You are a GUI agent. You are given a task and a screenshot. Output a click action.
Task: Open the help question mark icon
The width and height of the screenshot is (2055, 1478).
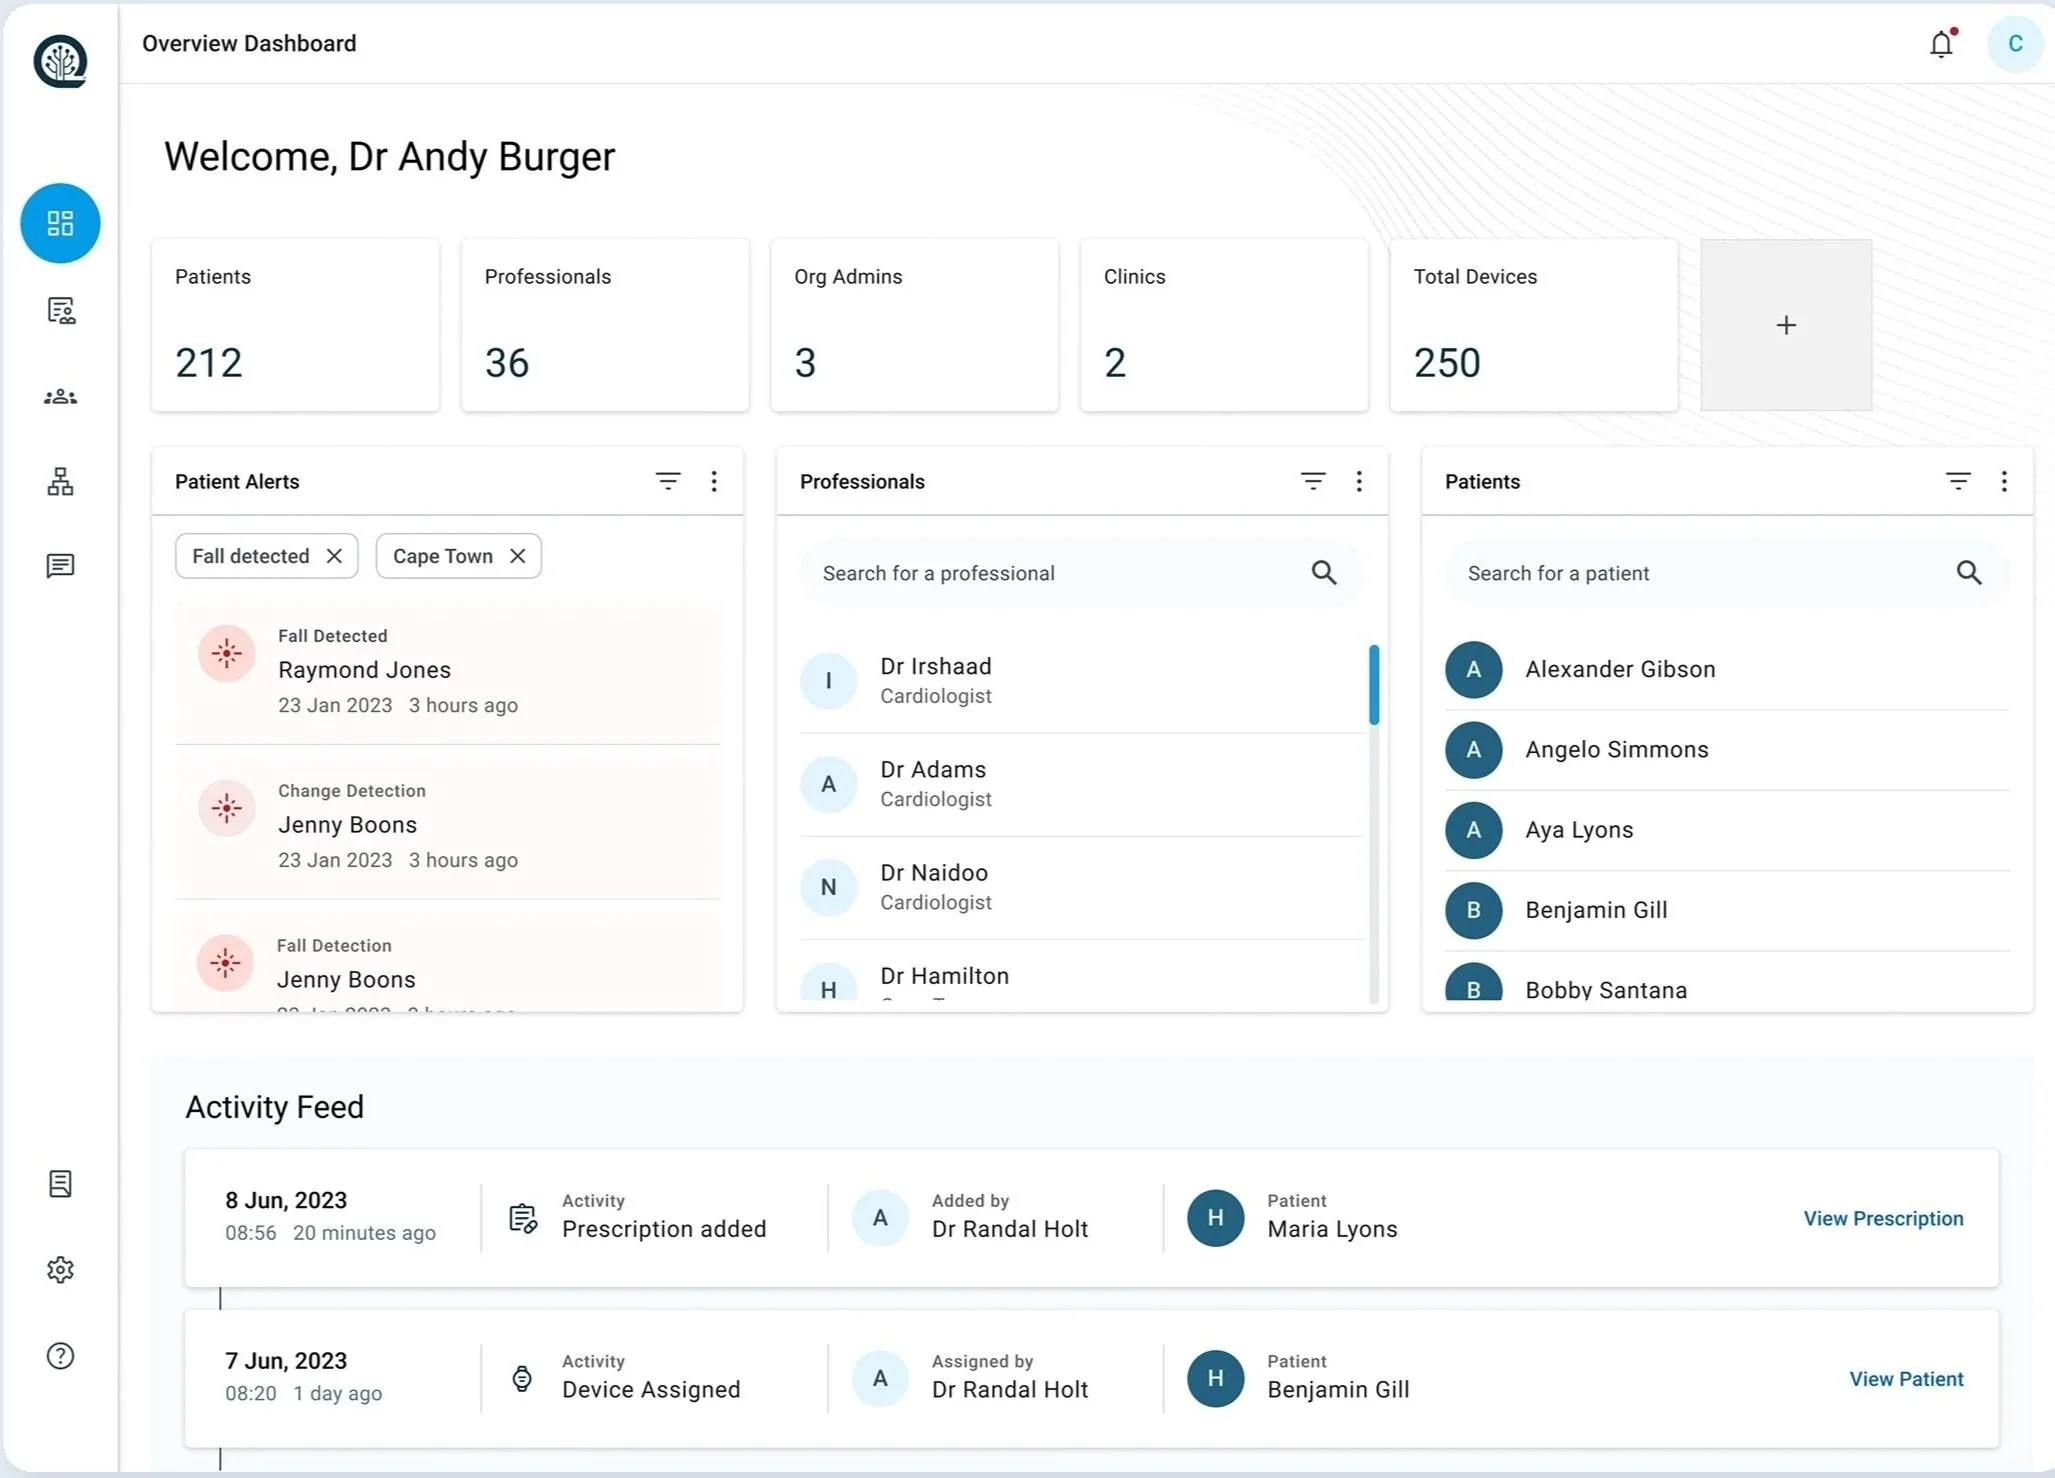coord(60,1356)
